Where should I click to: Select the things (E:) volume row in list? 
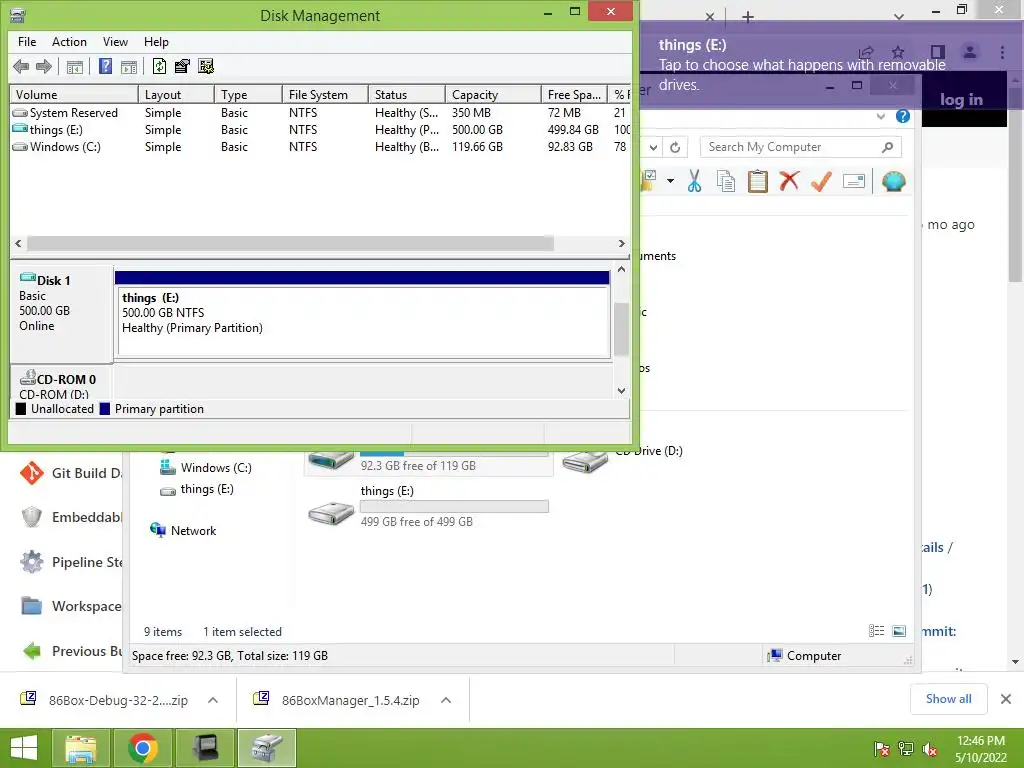coord(320,130)
